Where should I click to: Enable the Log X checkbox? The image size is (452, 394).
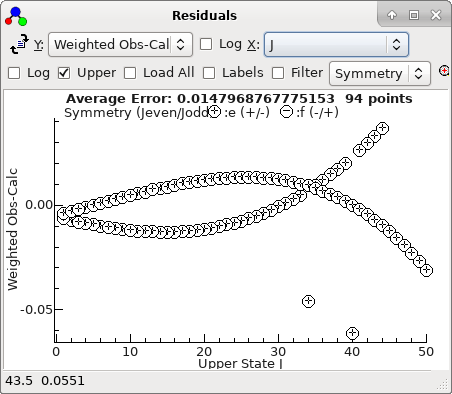click(206, 44)
